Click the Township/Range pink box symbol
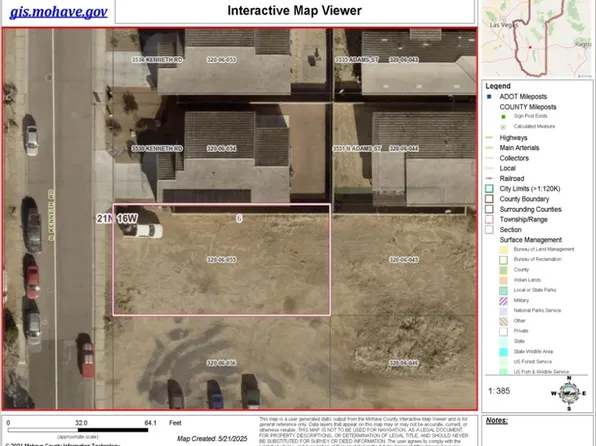 pos(489,219)
